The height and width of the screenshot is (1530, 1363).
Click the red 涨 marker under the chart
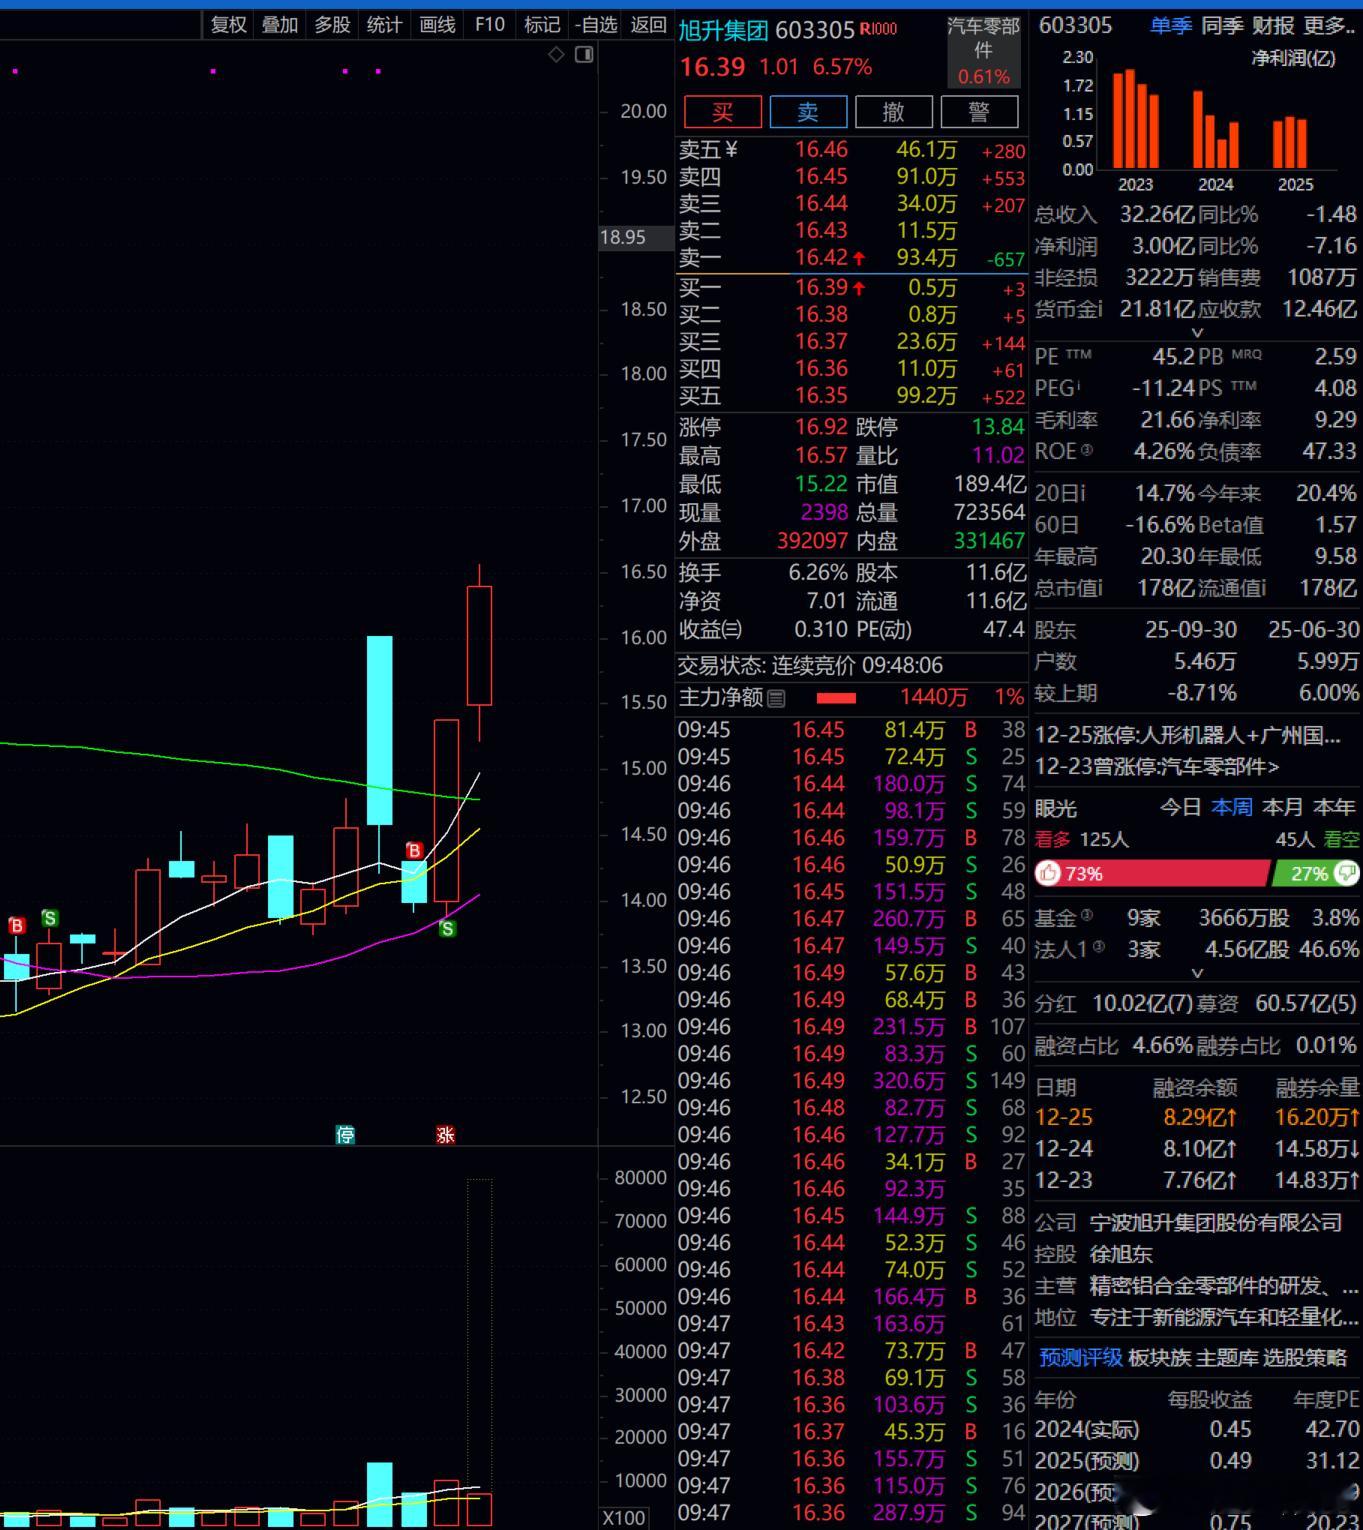(445, 1134)
